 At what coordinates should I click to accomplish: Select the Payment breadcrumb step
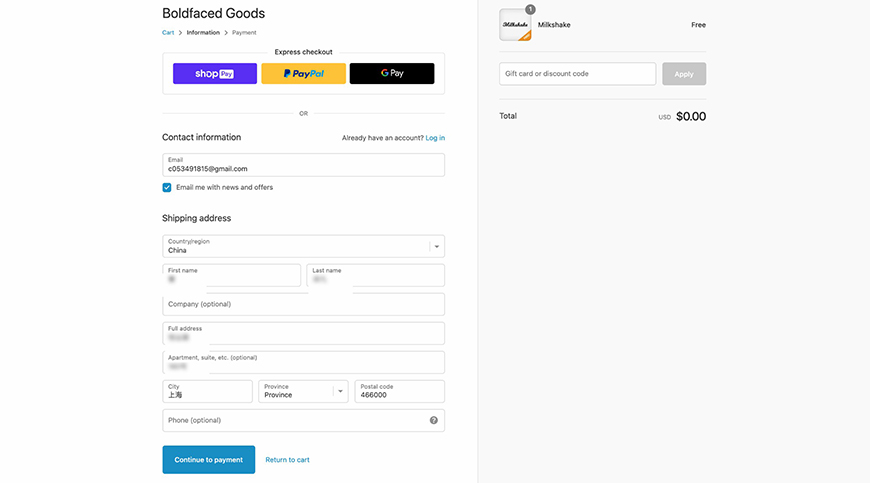[x=244, y=33]
